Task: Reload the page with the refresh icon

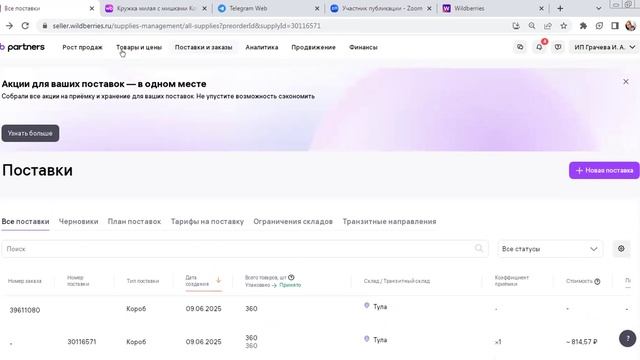Action: pos(25,26)
